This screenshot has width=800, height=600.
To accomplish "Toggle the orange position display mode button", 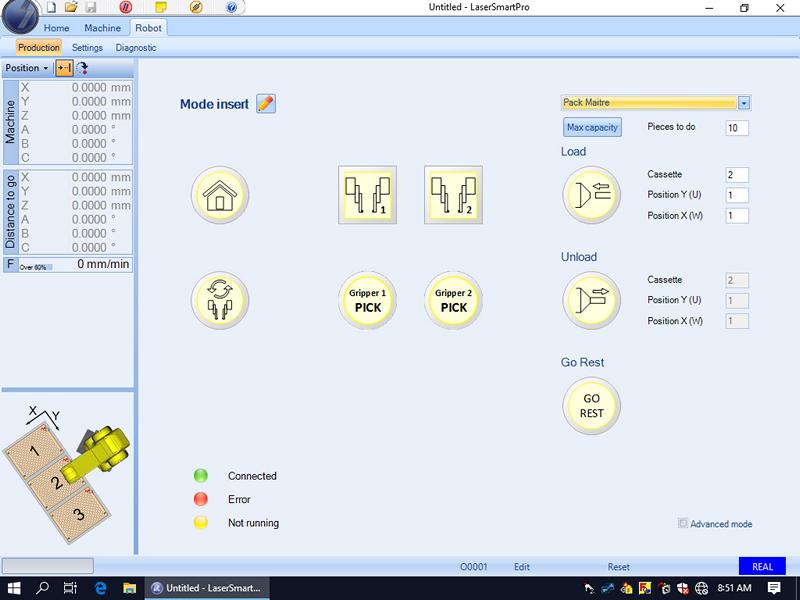I will click(x=64, y=68).
